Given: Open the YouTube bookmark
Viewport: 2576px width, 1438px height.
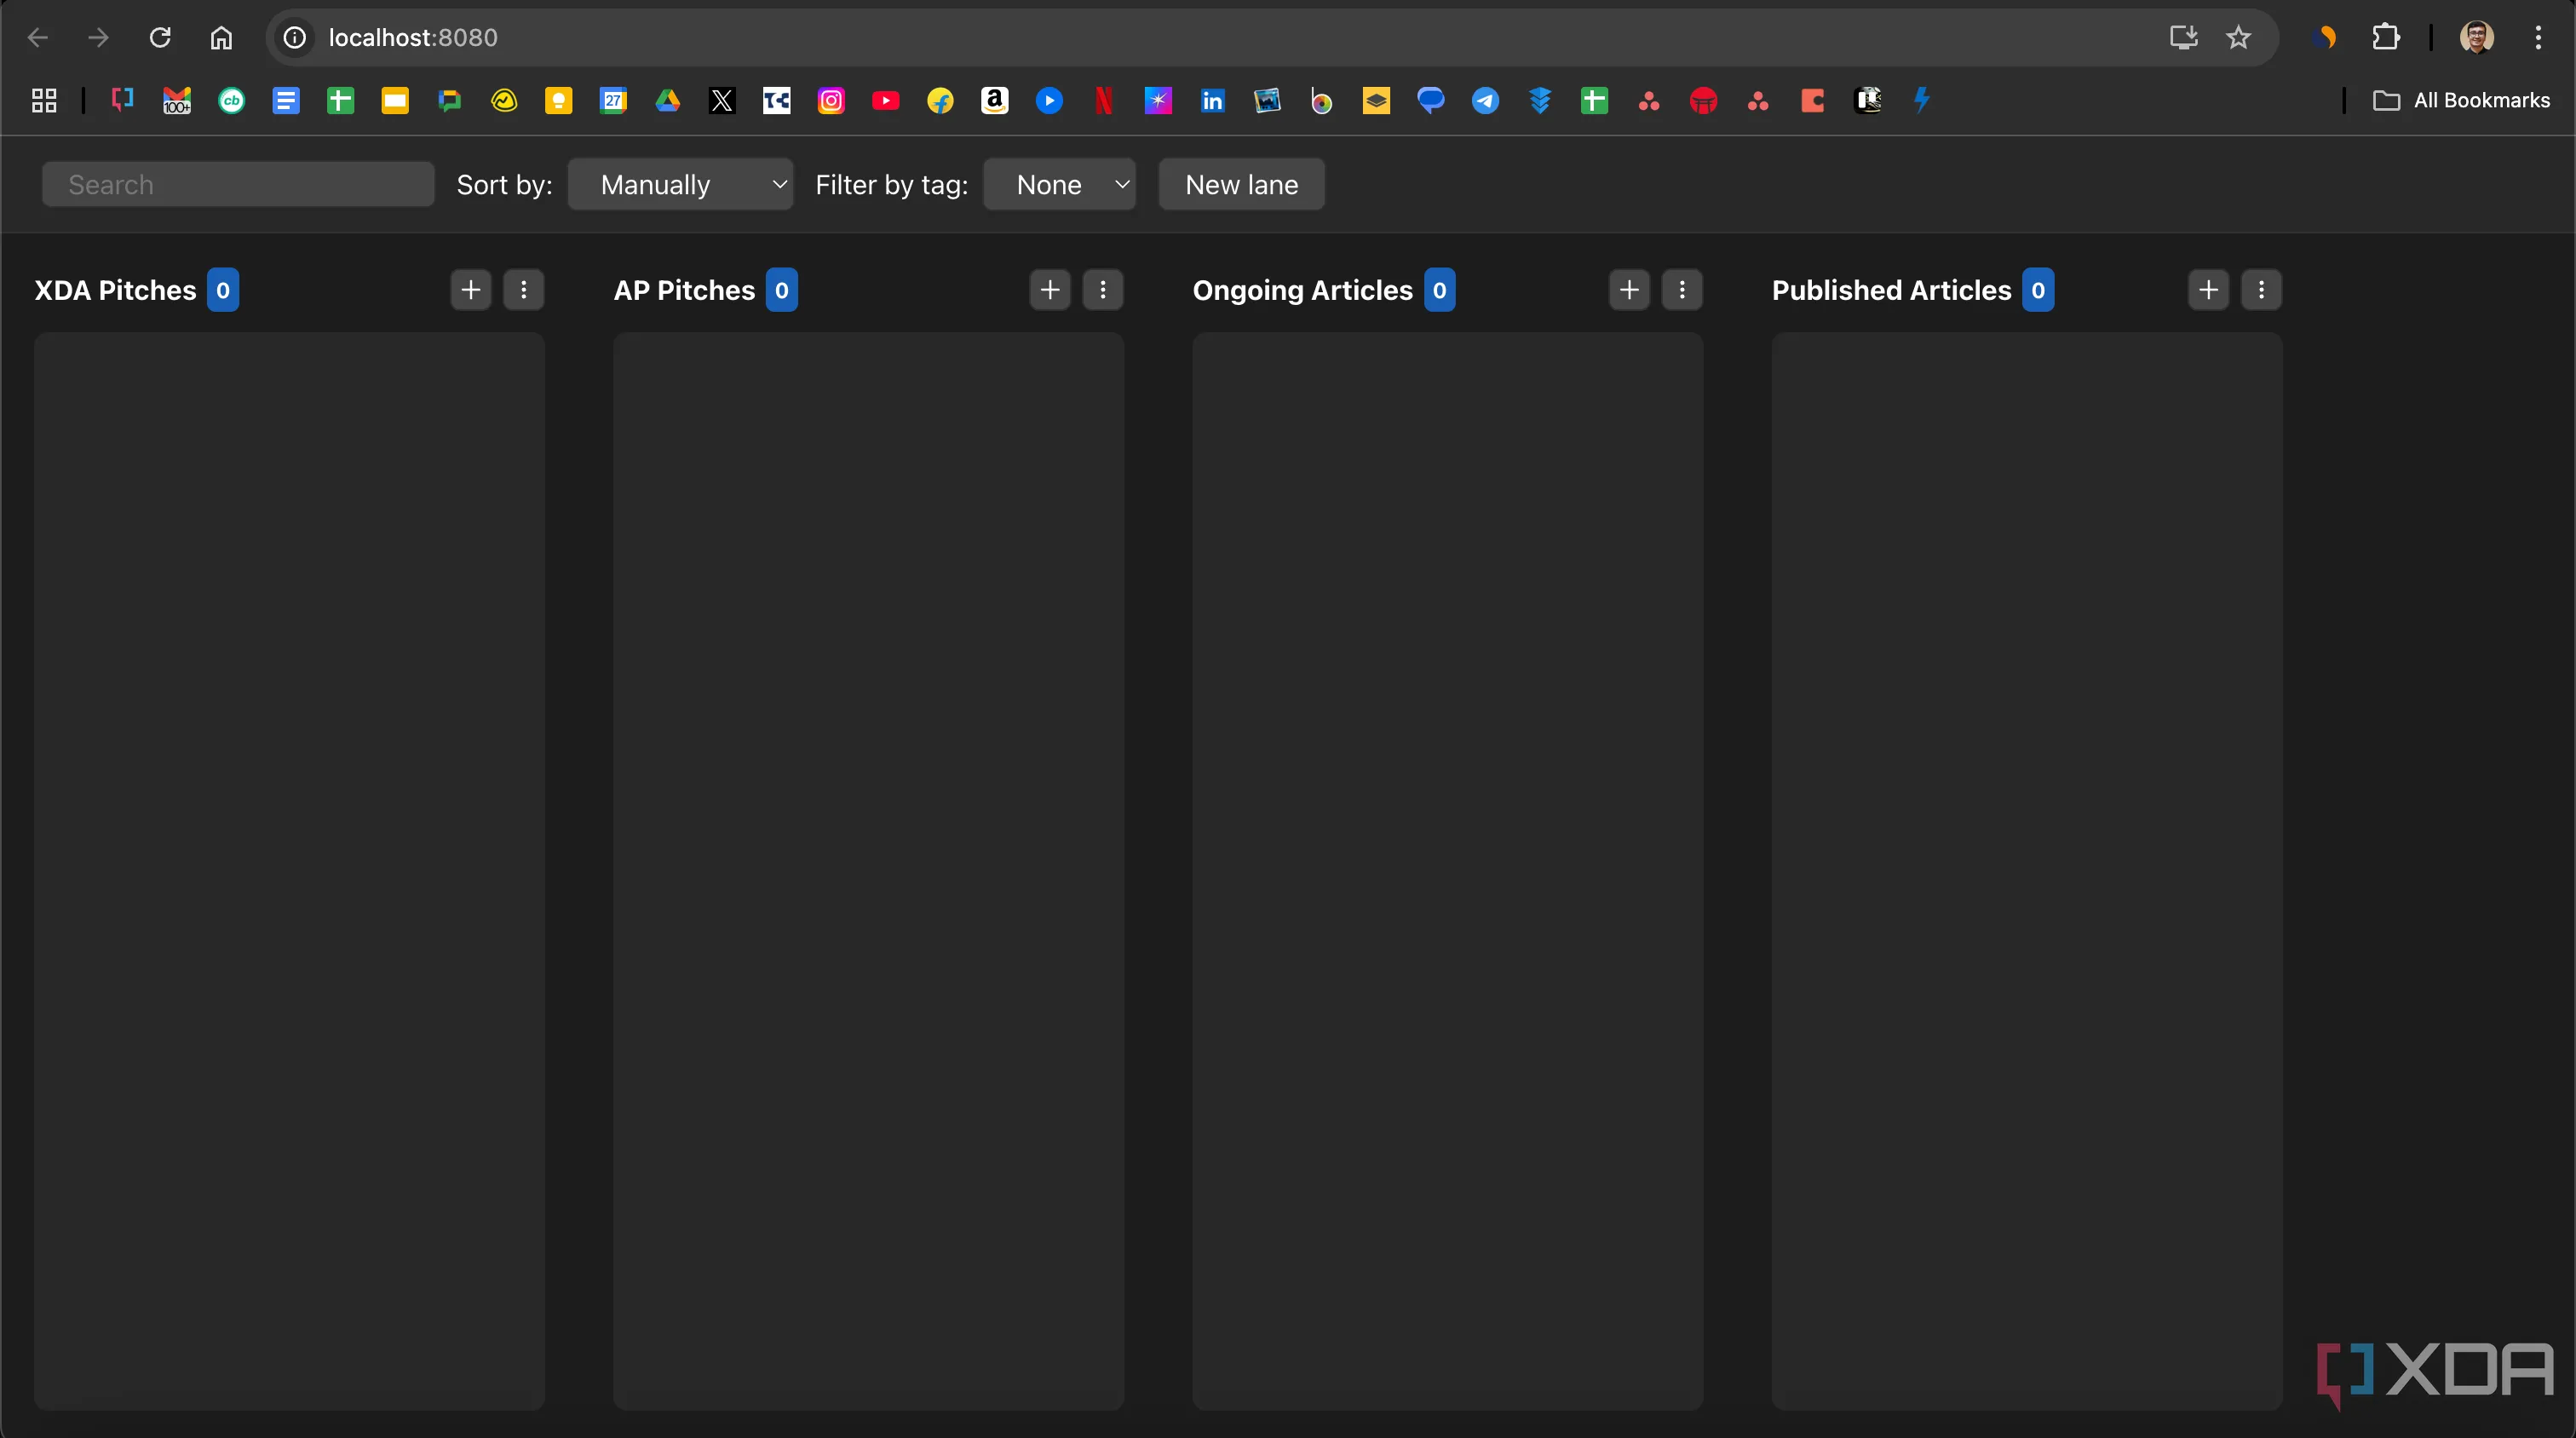Looking at the screenshot, I should (885, 100).
